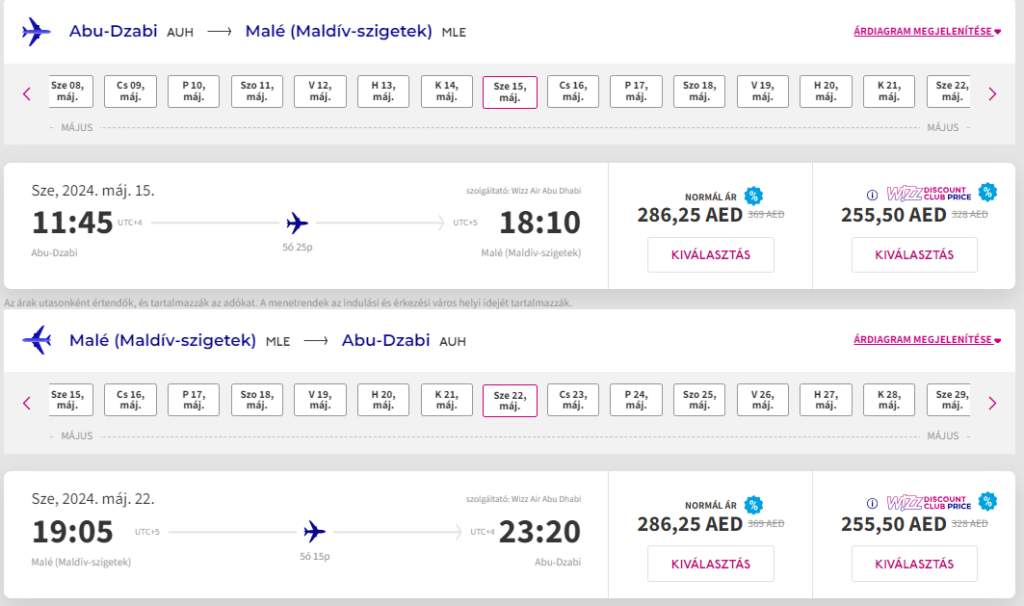The width and height of the screenshot is (1024, 606).
Task: Select return date Szo 25, máj.
Action: tap(699, 400)
